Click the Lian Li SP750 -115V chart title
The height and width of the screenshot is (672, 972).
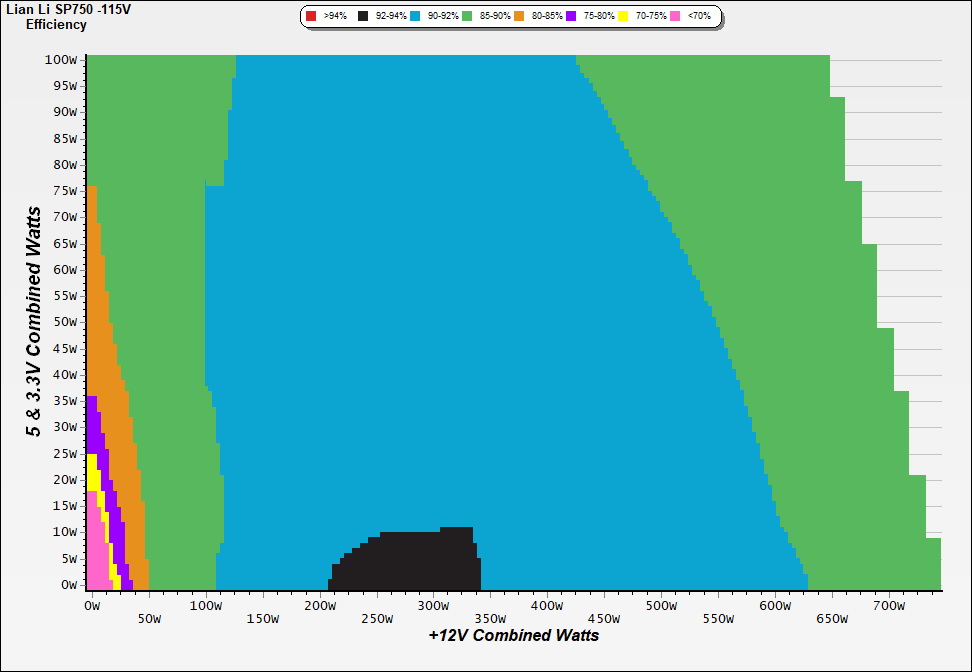pos(66,9)
